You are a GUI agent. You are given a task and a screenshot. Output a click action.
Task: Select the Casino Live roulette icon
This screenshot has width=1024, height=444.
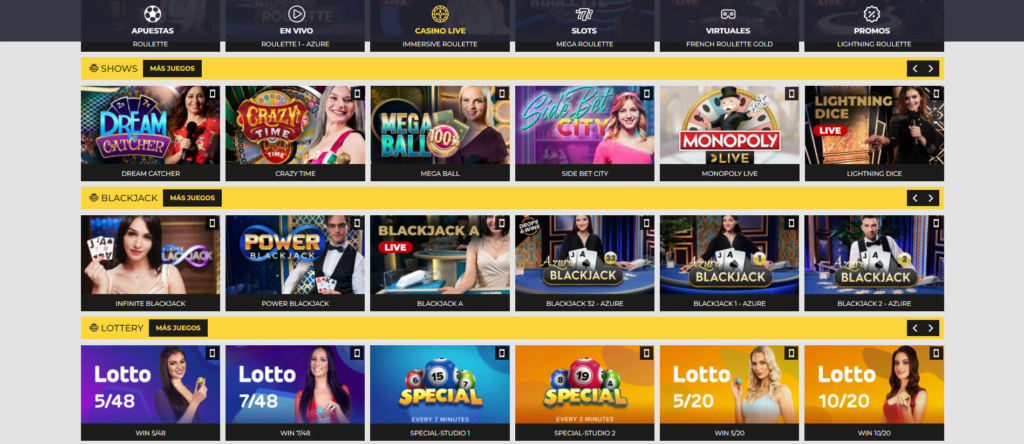click(x=440, y=14)
